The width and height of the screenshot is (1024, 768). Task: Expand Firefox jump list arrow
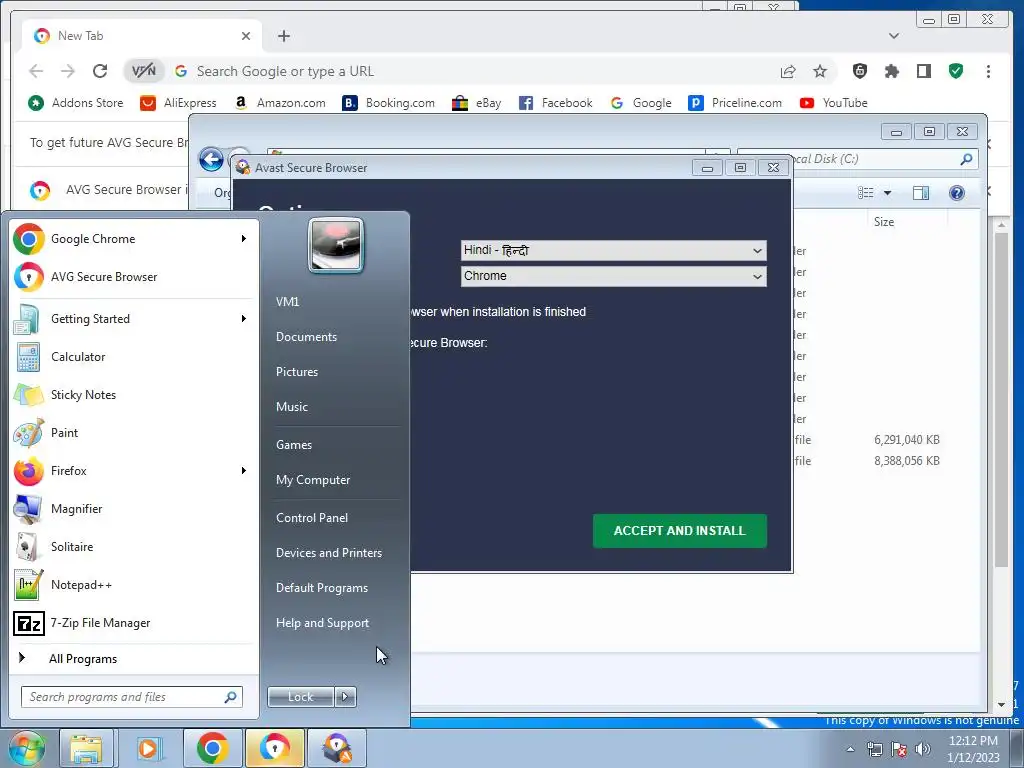point(244,470)
